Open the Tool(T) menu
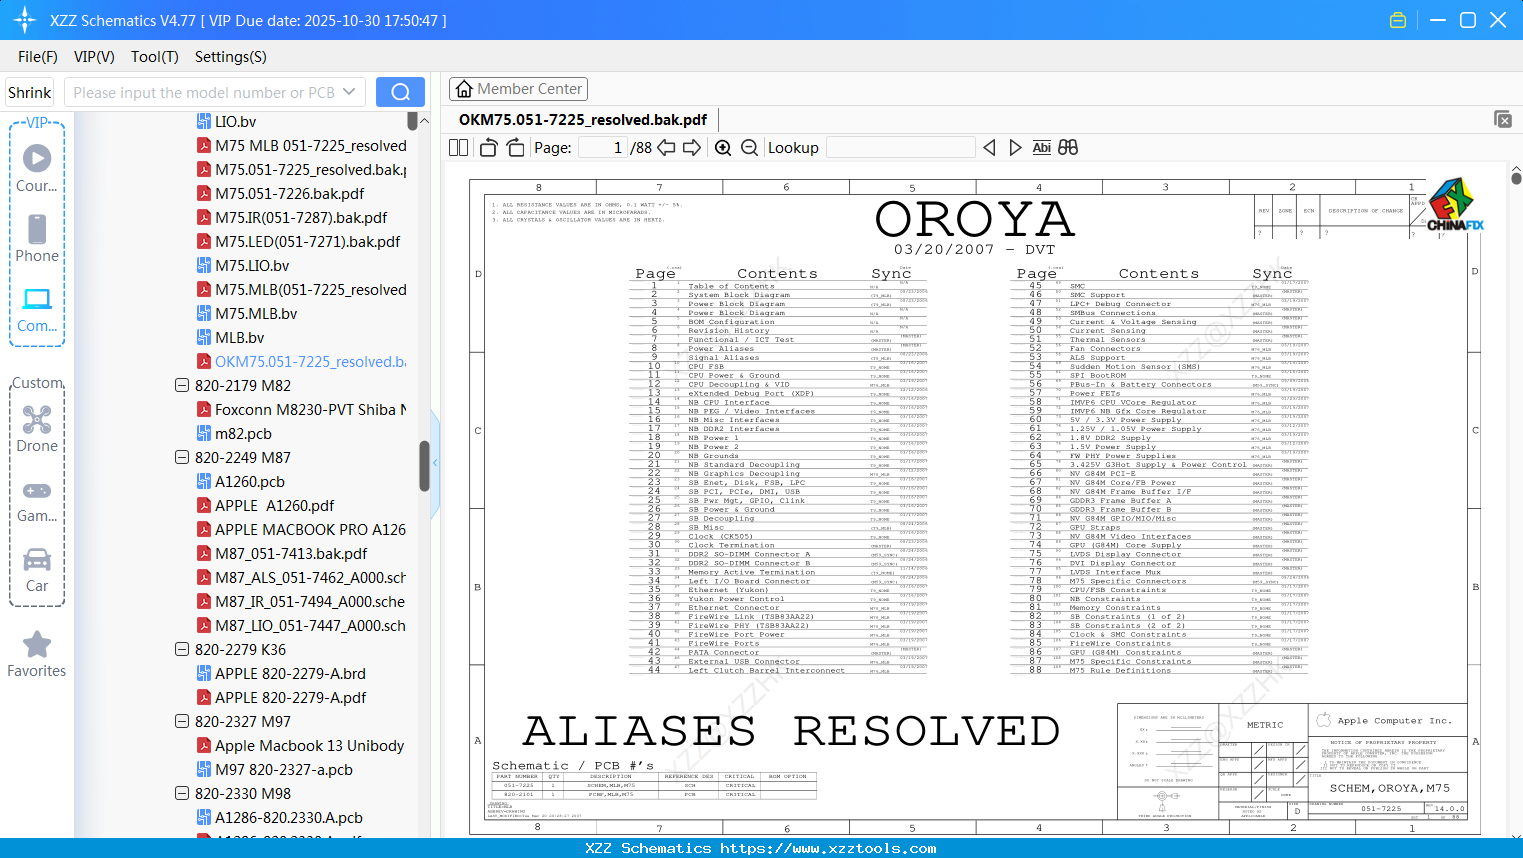Screen dimensions: 1523x858 (155, 57)
